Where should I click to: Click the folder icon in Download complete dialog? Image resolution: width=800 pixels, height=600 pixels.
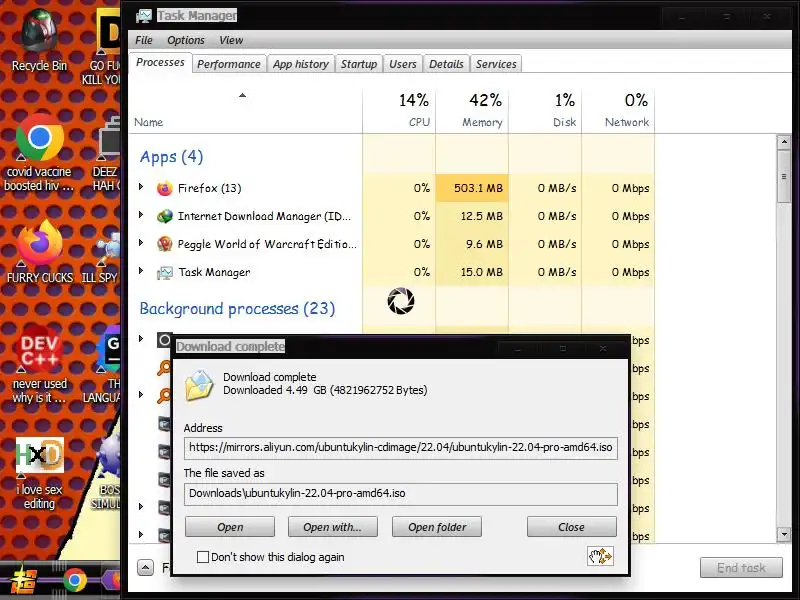point(199,385)
